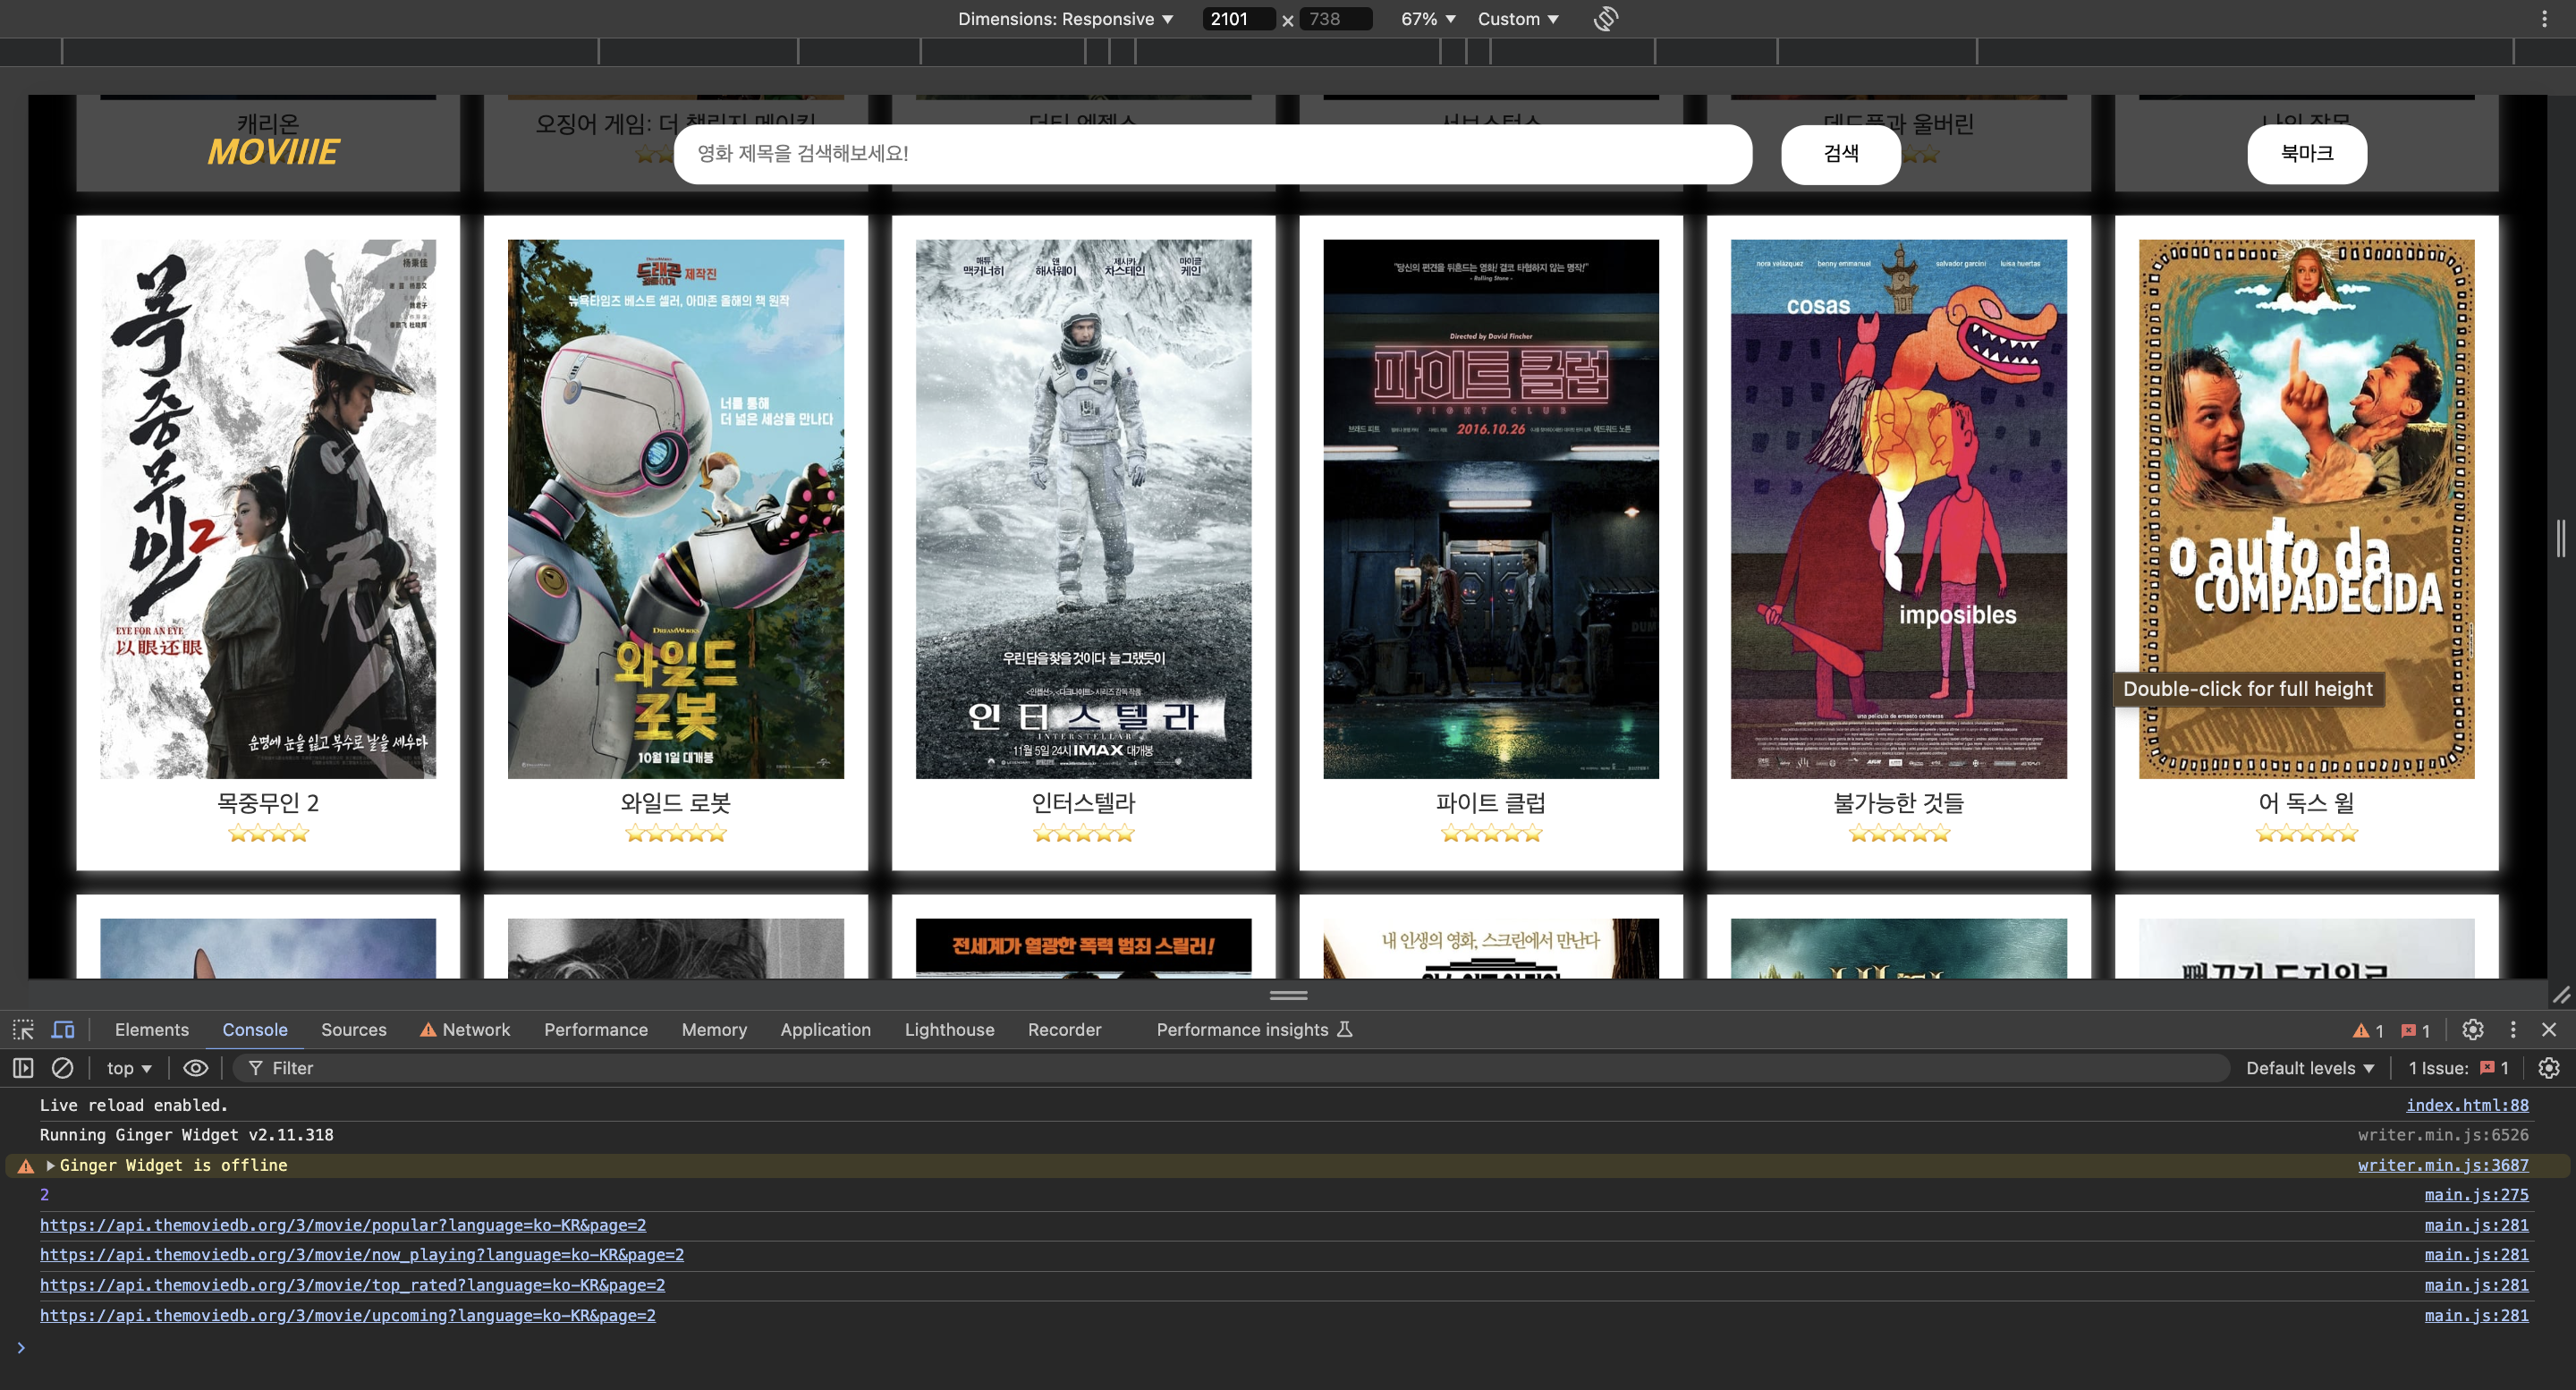The height and width of the screenshot is (1390, 2576).
Task: Expand the Ginger Widget is offline warning
Action: coord(51,1165)
